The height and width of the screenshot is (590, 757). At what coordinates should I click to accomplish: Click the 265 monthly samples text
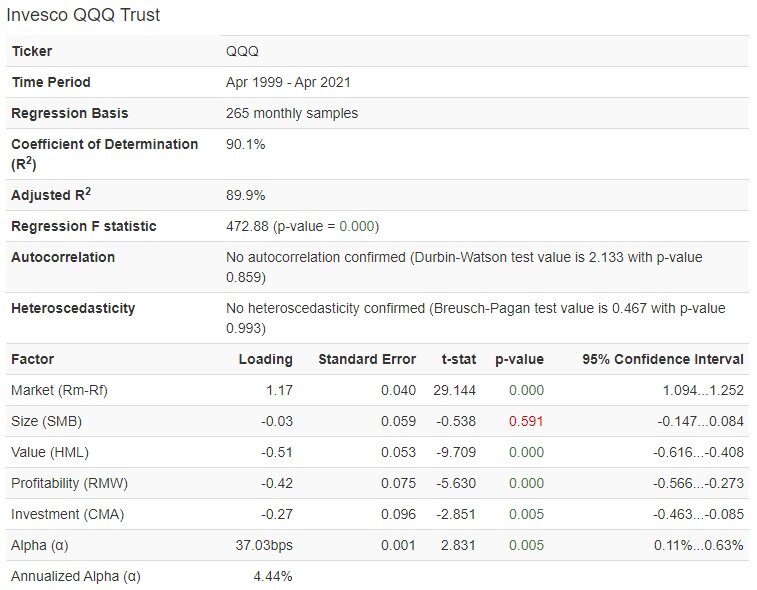(x=292, y=113)
